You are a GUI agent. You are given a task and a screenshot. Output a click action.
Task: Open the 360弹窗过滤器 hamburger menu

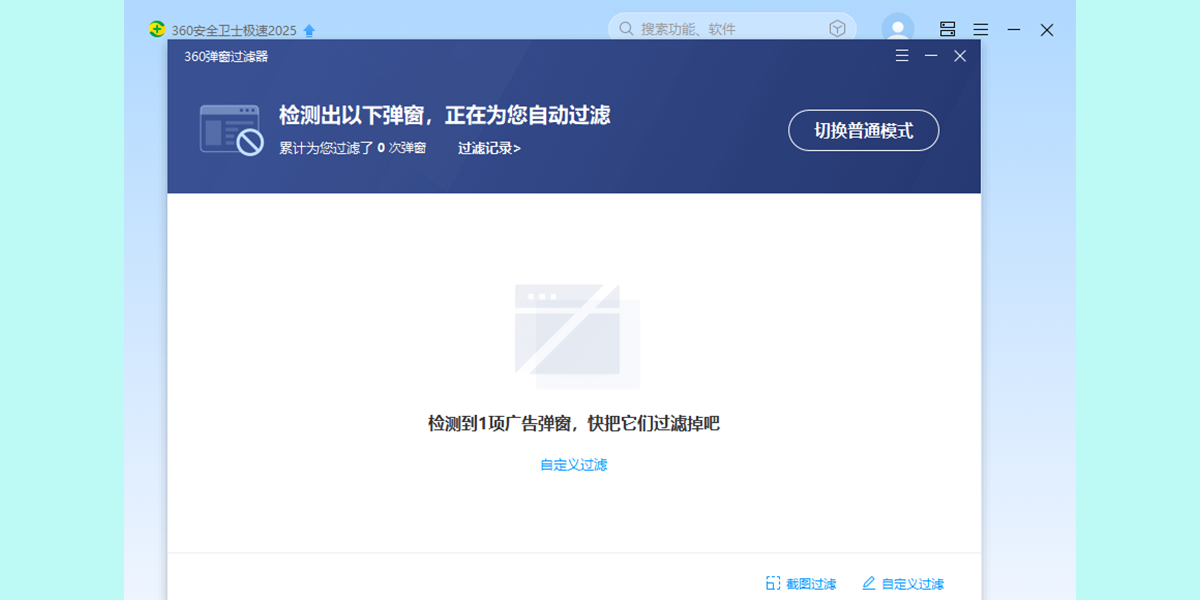(902, 56)
